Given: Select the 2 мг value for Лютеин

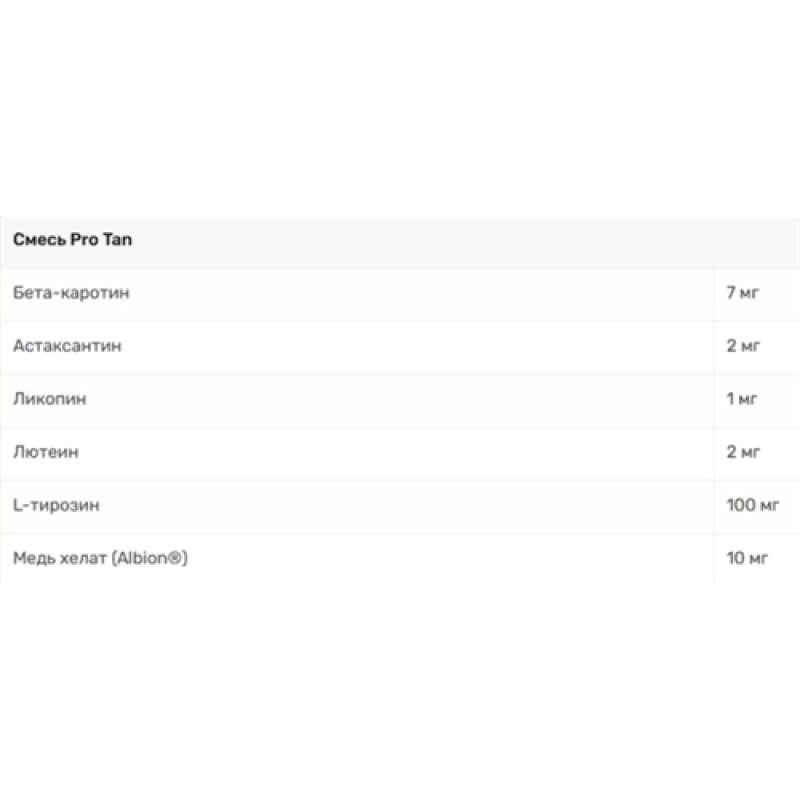Looking at the screenshot, I should tap(744, 452).
